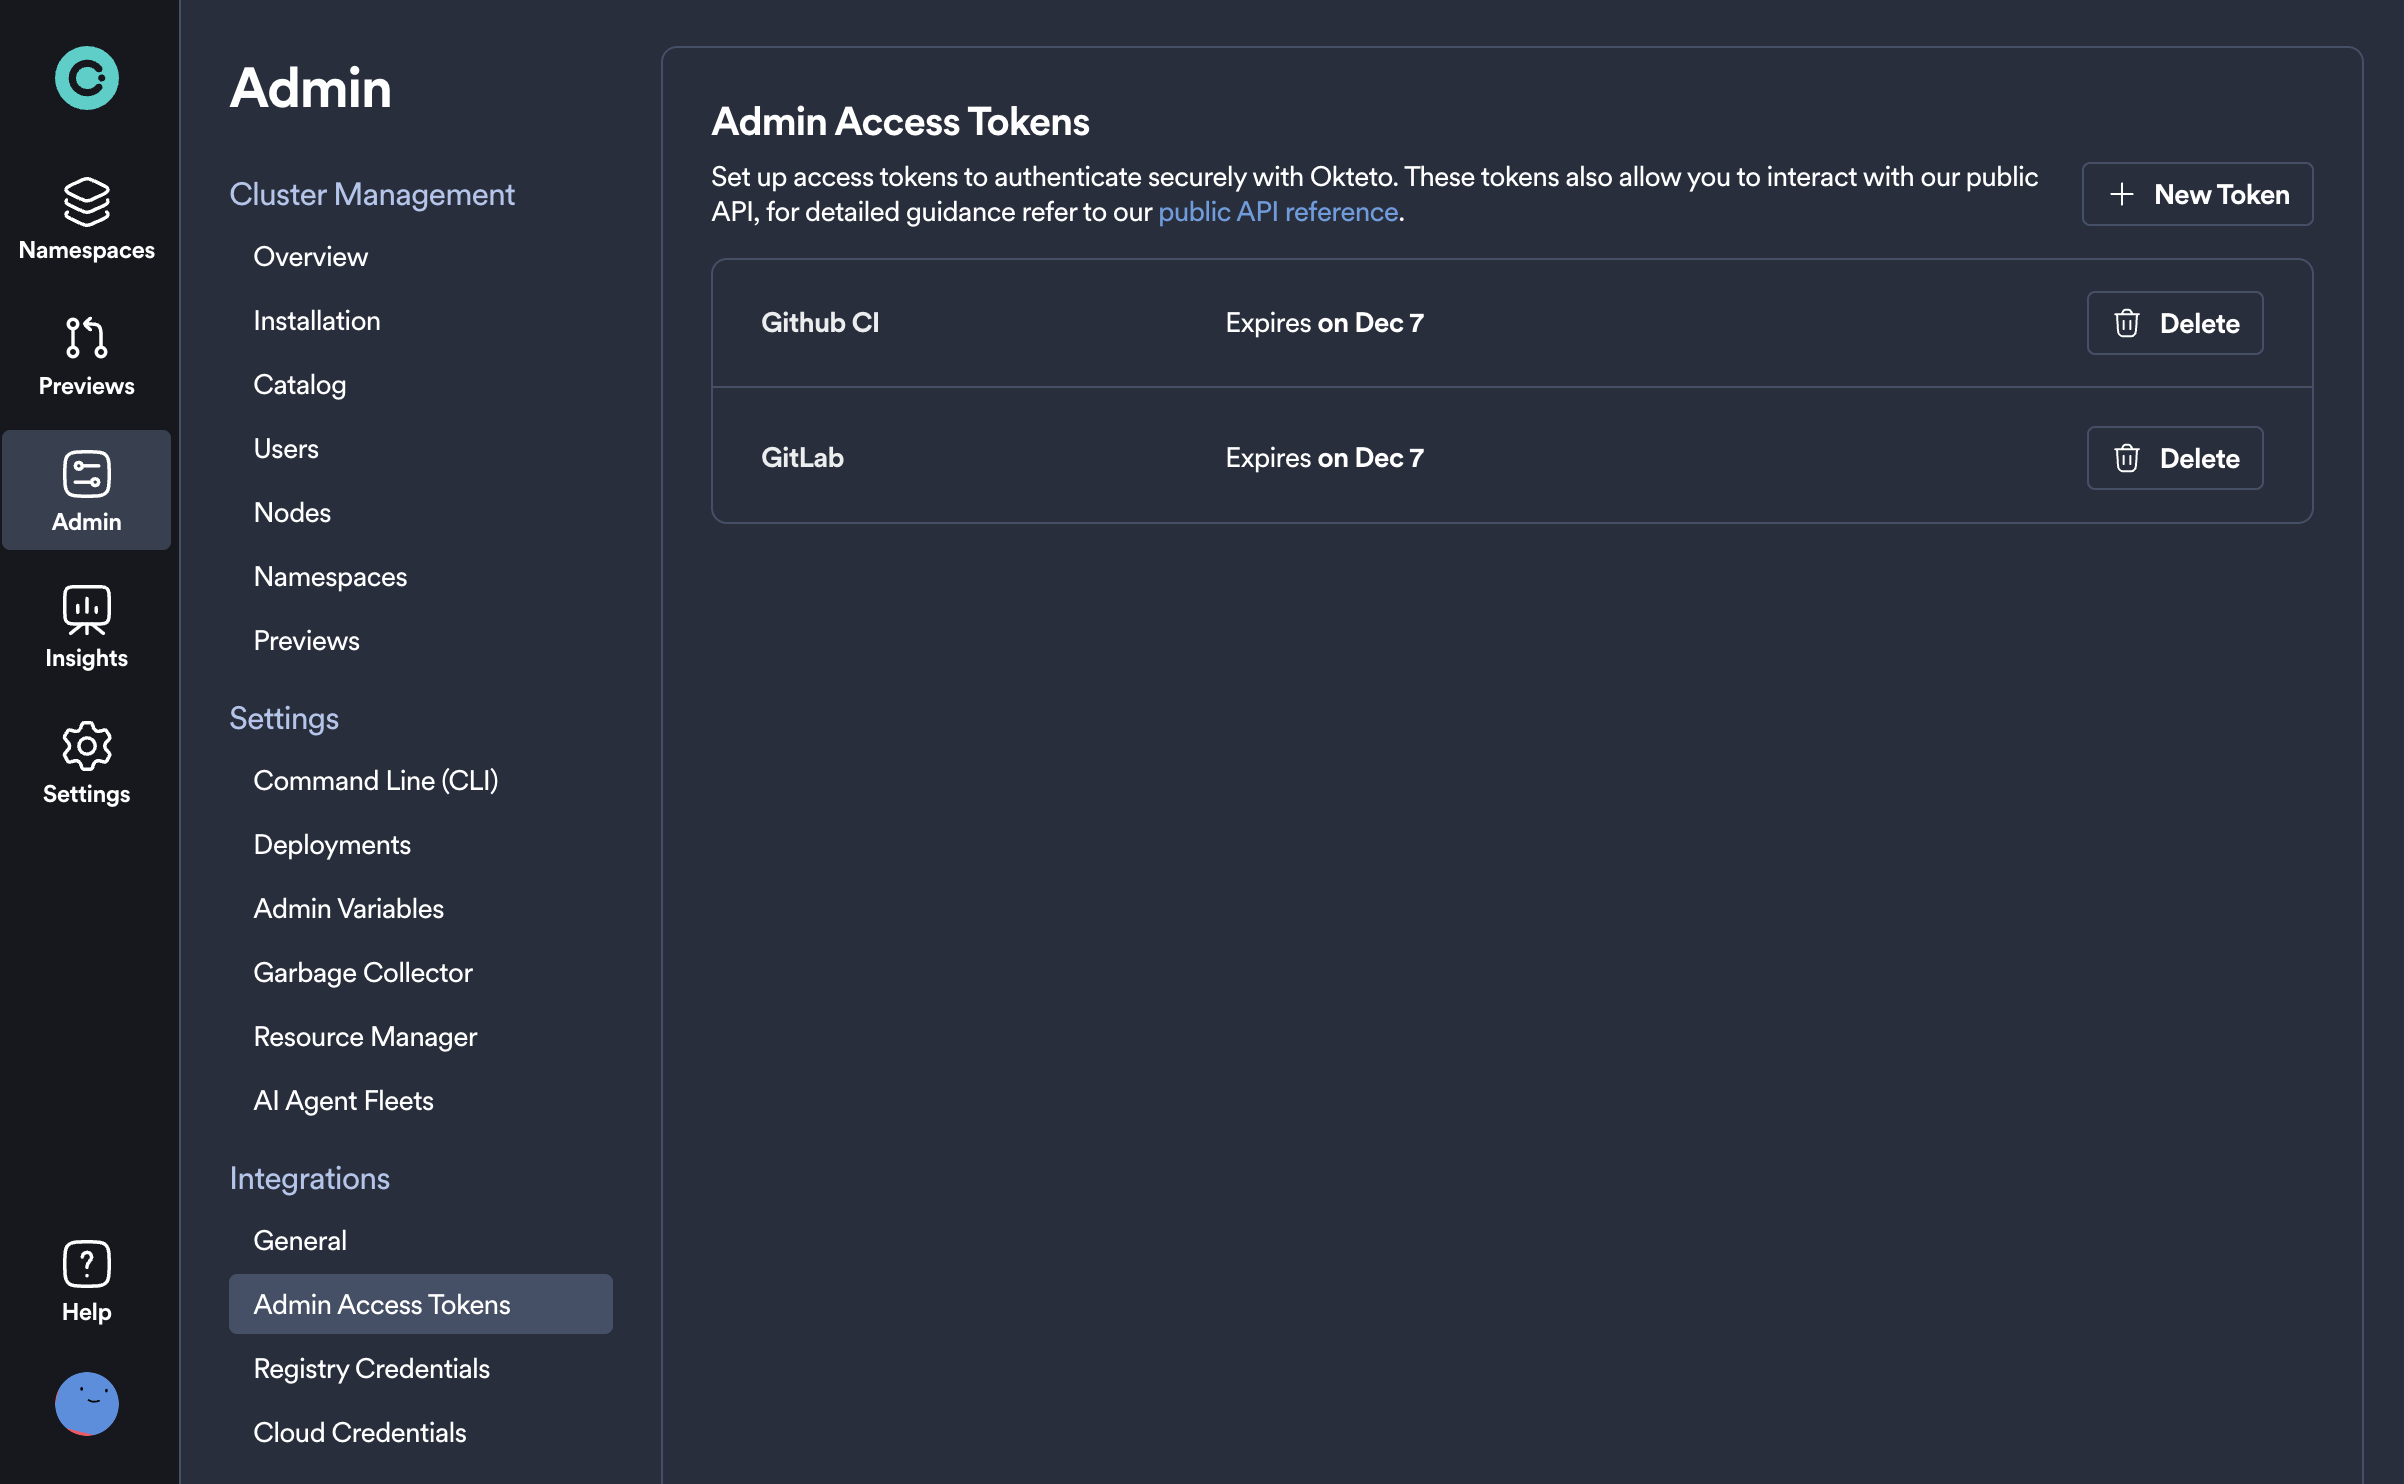Image resolution: width=2404 pixels, height=1484 pixels.
Task: Select Command Line (CLI) settings
Action: 376,780
